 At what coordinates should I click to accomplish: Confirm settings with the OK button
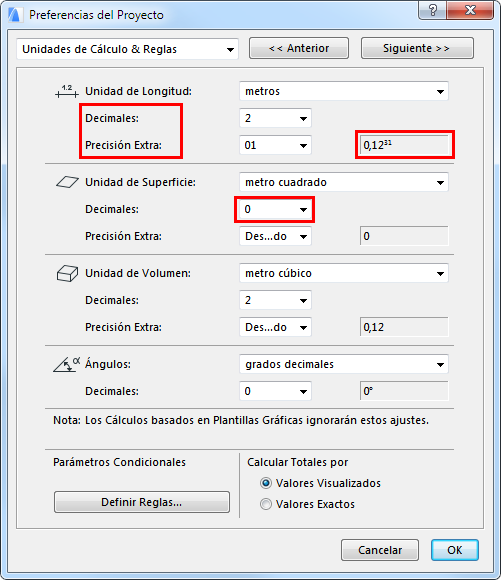455,550
